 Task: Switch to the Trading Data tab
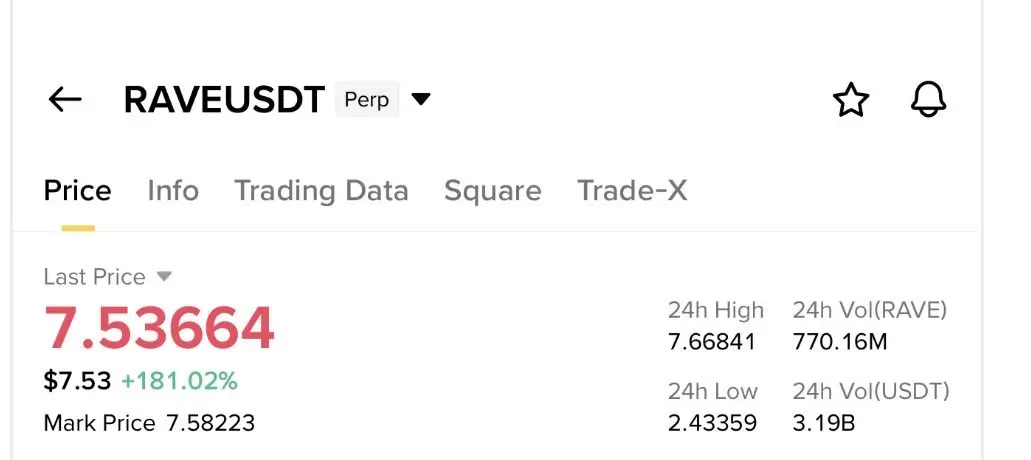pos(321,191)
